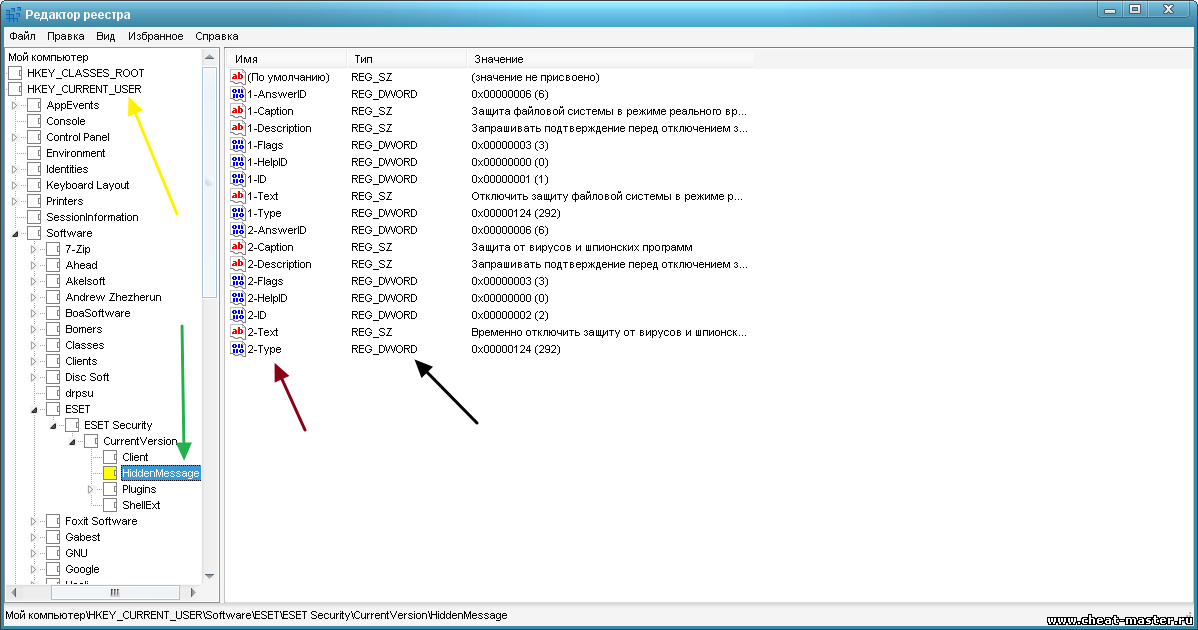
Task: Expand the Disc Soft key
Action: (x=34, y=377)
